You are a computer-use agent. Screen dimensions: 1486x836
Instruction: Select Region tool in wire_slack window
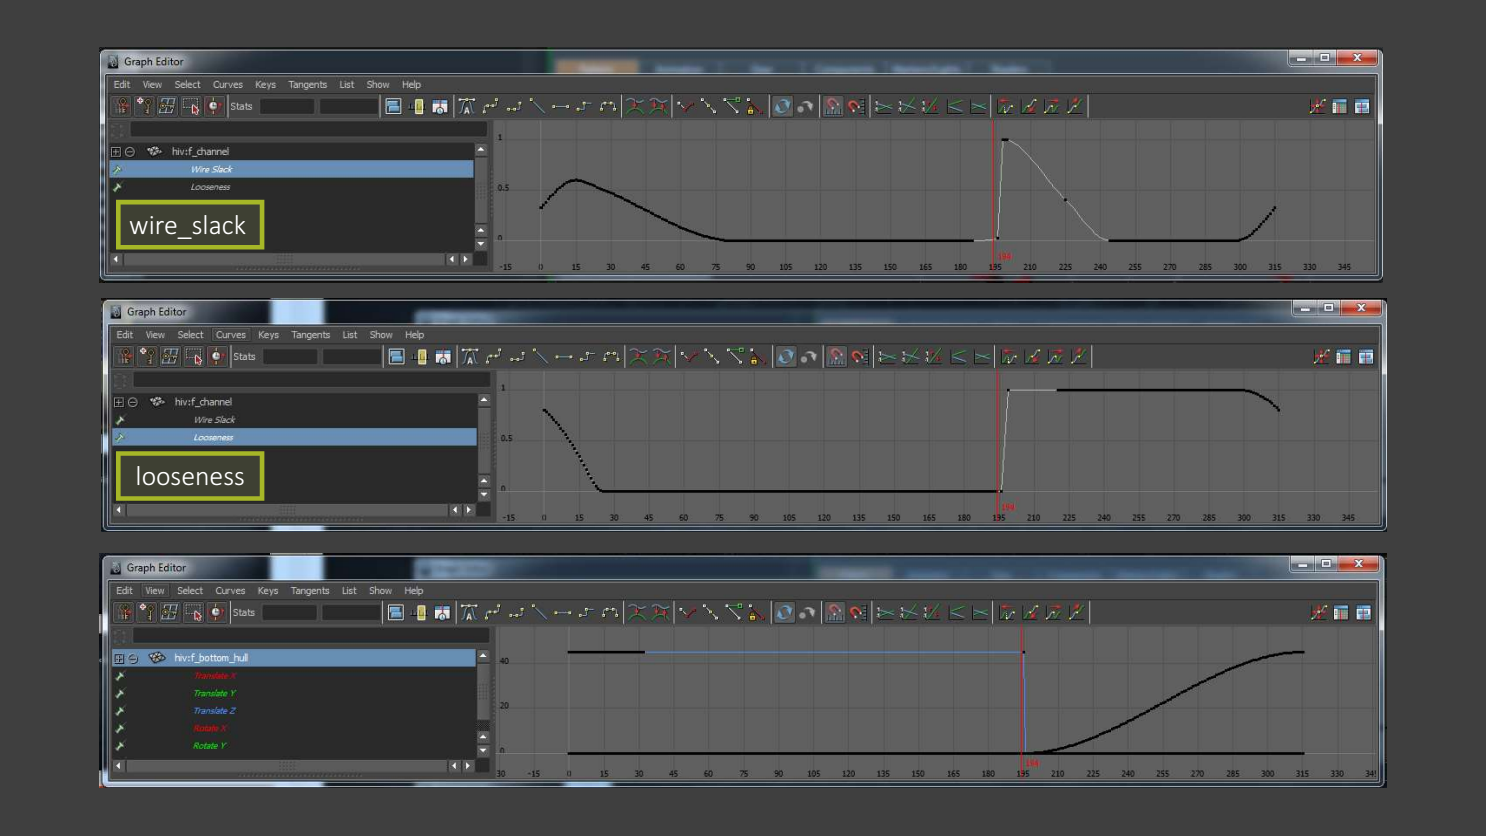[x=191, y=106]
